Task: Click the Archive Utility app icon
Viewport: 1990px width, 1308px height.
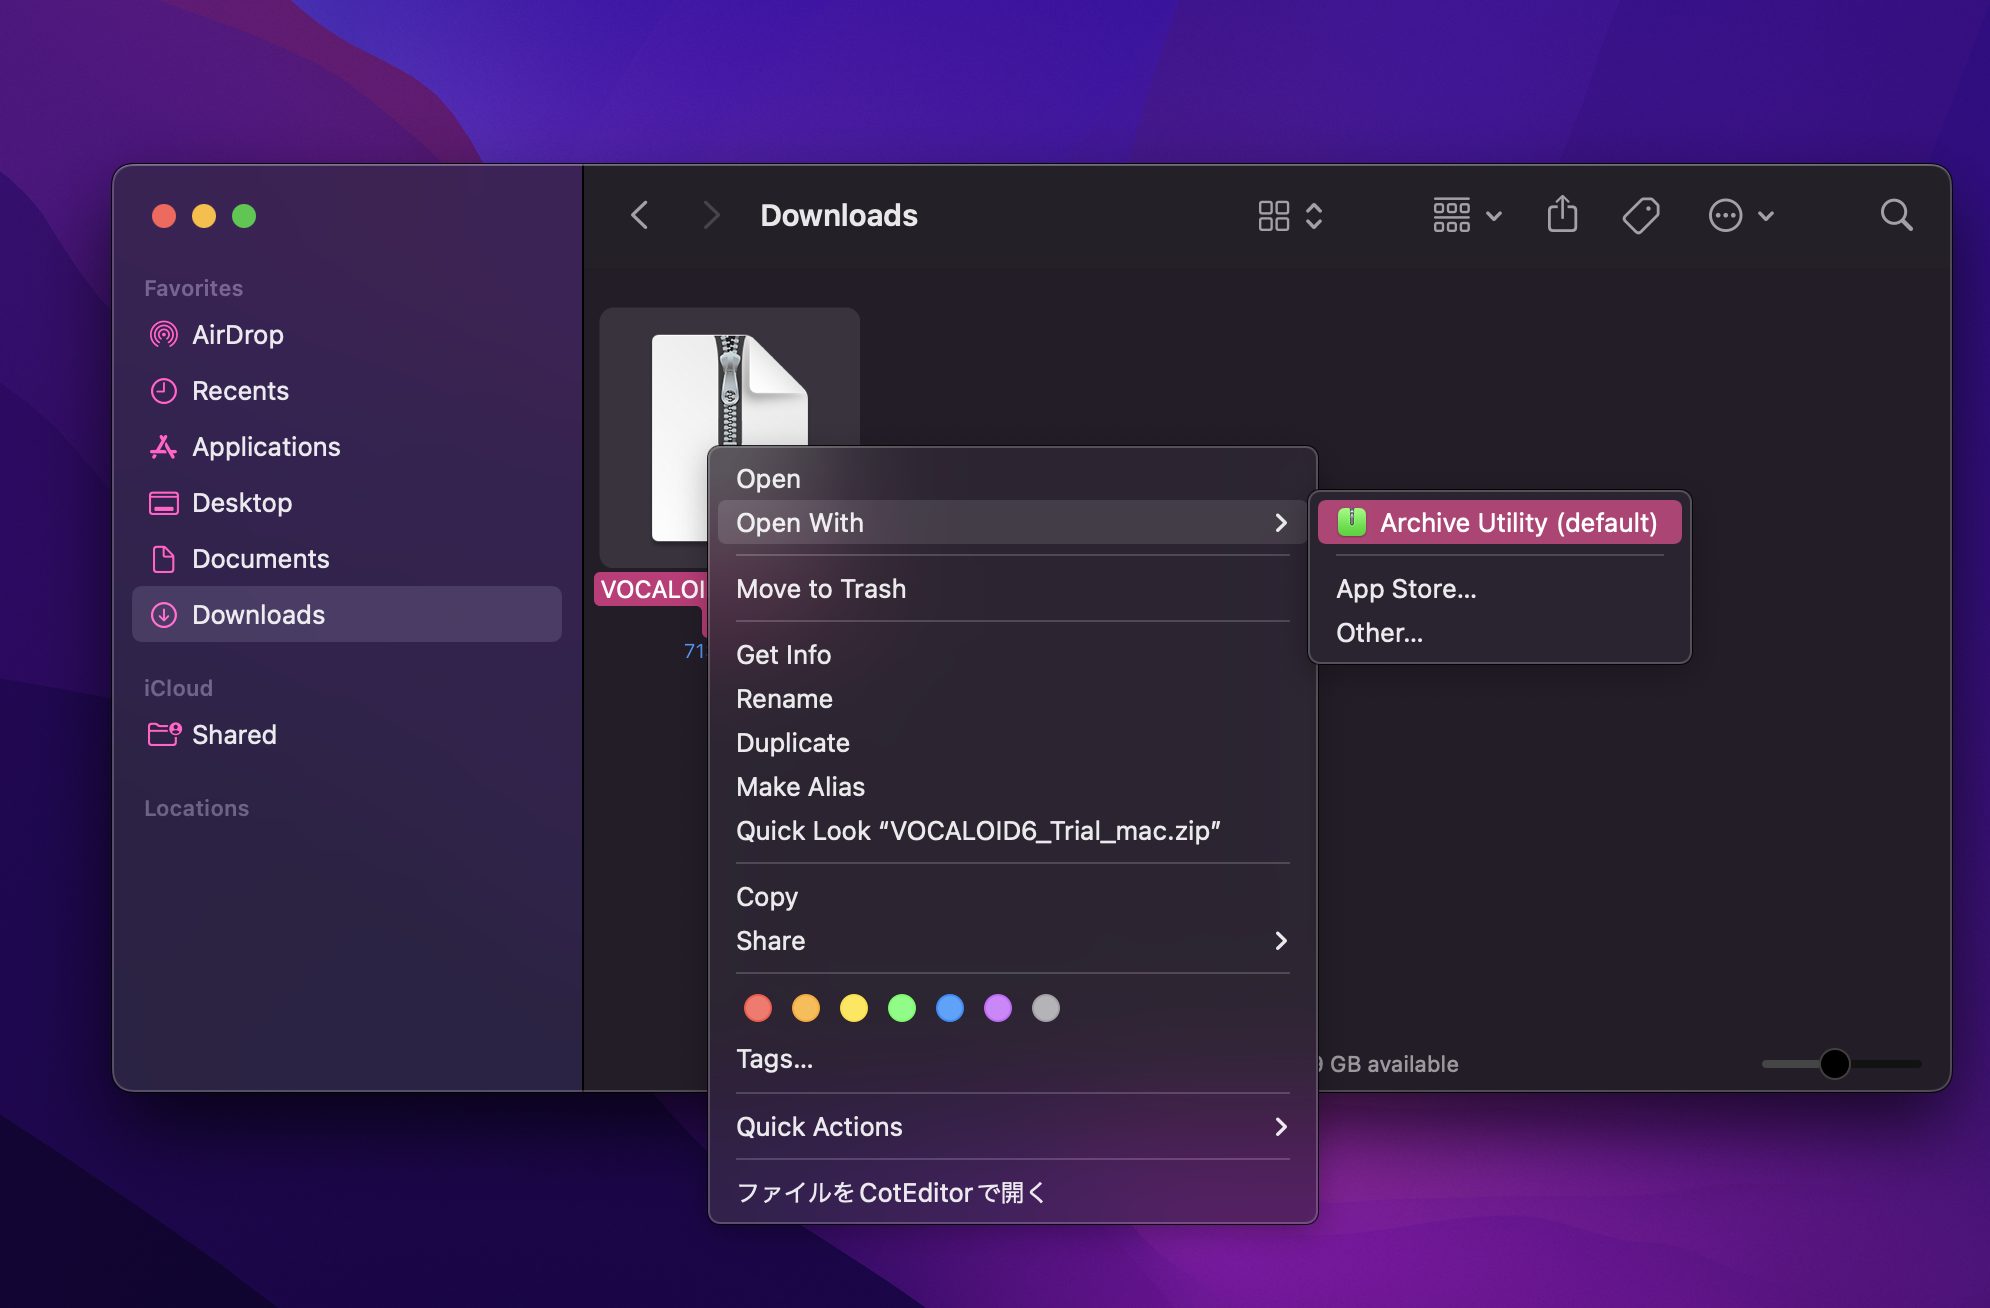Action: pyautogui.click(x=1352, y=522)
